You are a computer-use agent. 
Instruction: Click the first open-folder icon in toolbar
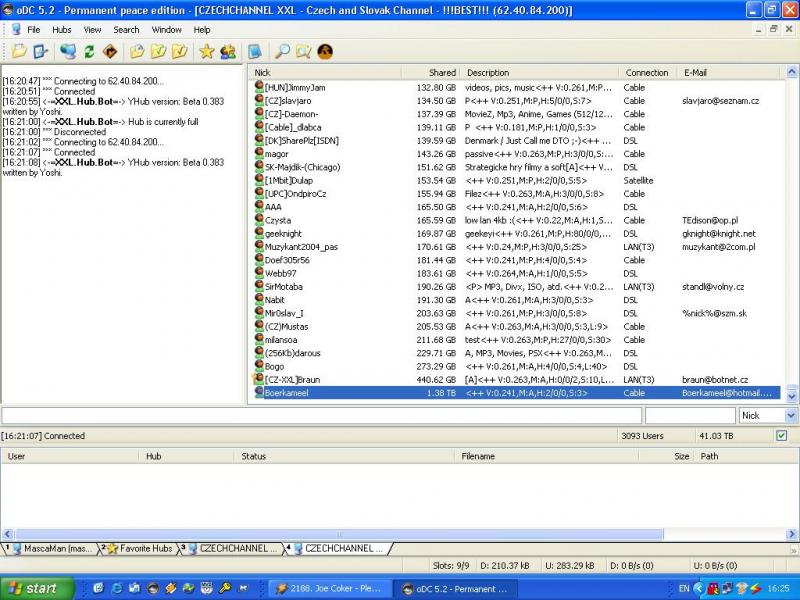19,51
